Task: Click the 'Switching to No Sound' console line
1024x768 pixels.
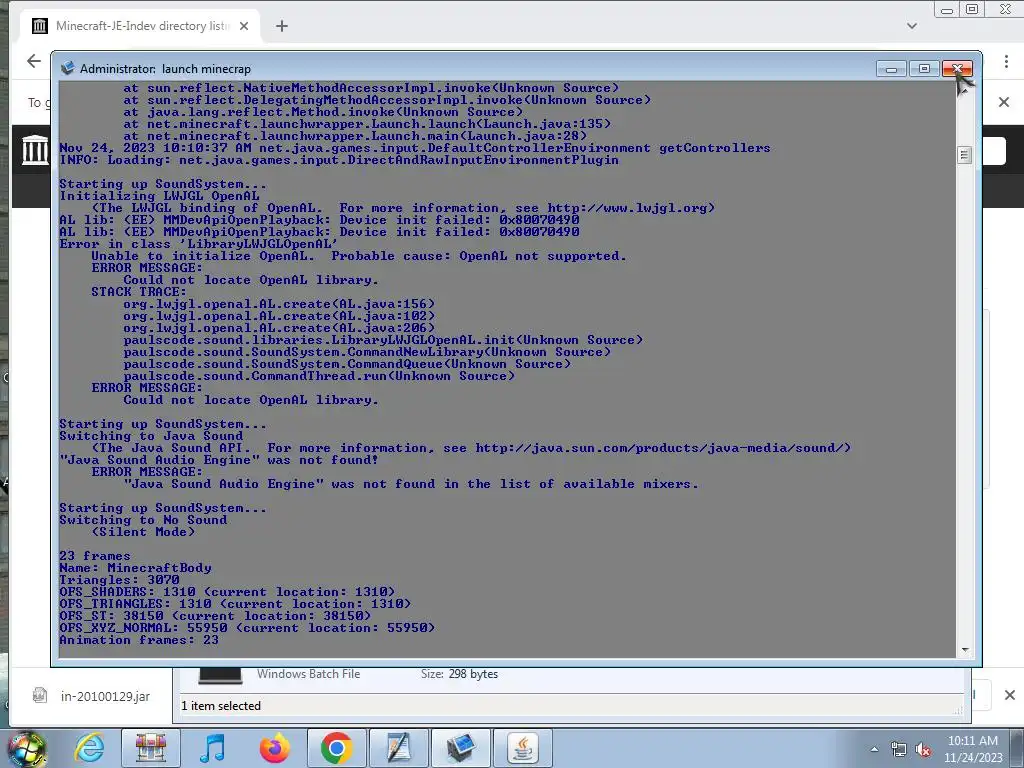Action: pos(143,520)
